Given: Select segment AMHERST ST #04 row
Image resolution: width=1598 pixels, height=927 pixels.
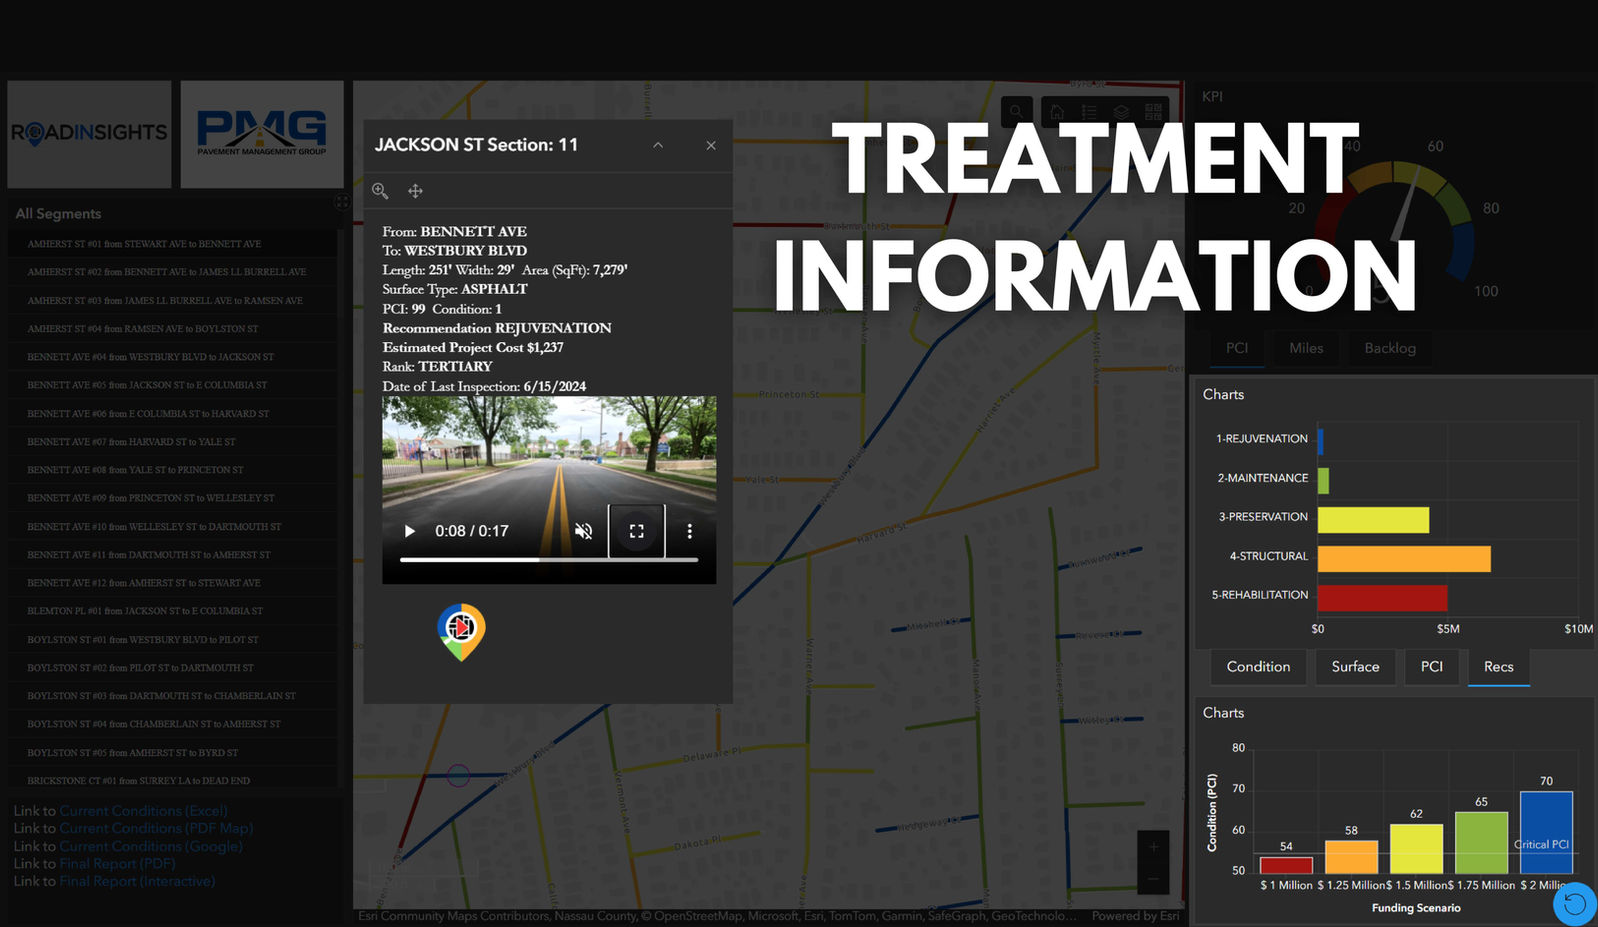Looking at the screenshot, I should click(172, 329).
